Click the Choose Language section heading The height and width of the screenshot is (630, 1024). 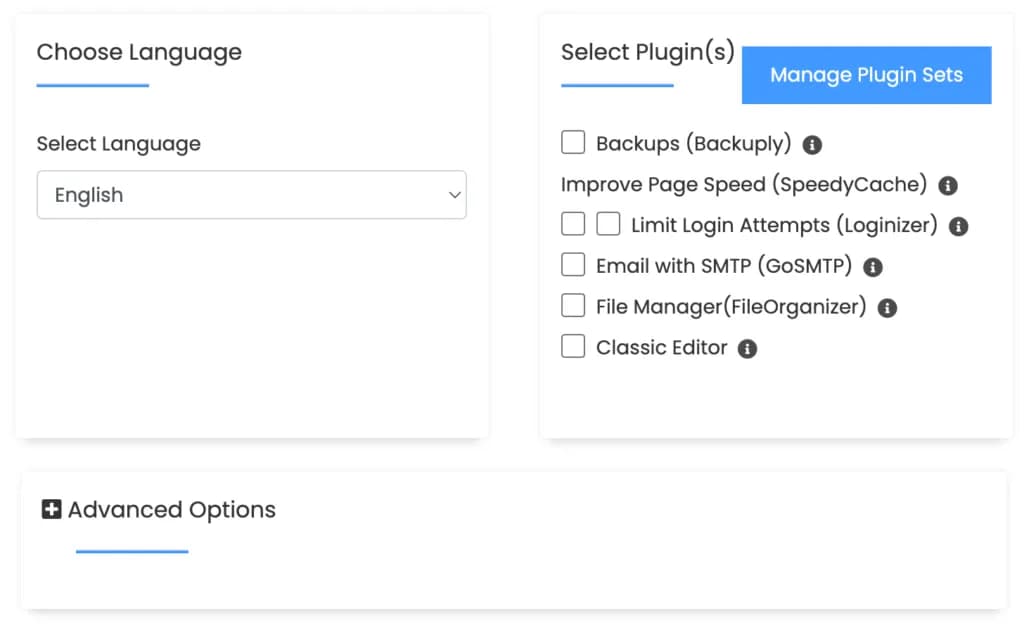(139, 52)
